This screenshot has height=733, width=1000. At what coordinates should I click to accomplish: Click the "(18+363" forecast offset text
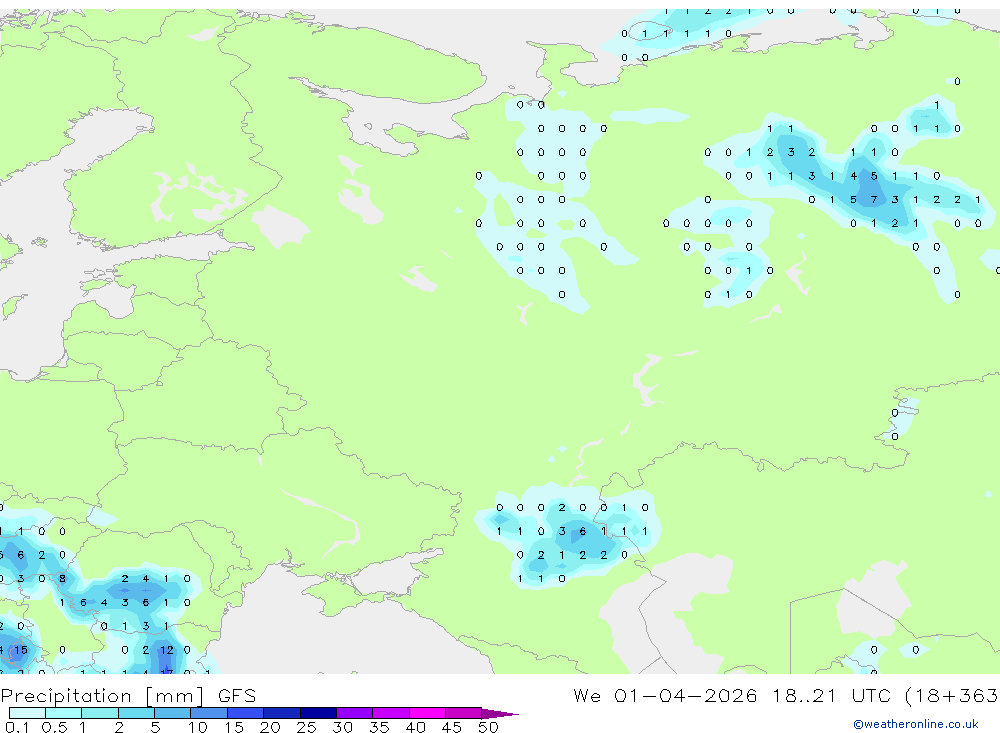tap(951, 696)
